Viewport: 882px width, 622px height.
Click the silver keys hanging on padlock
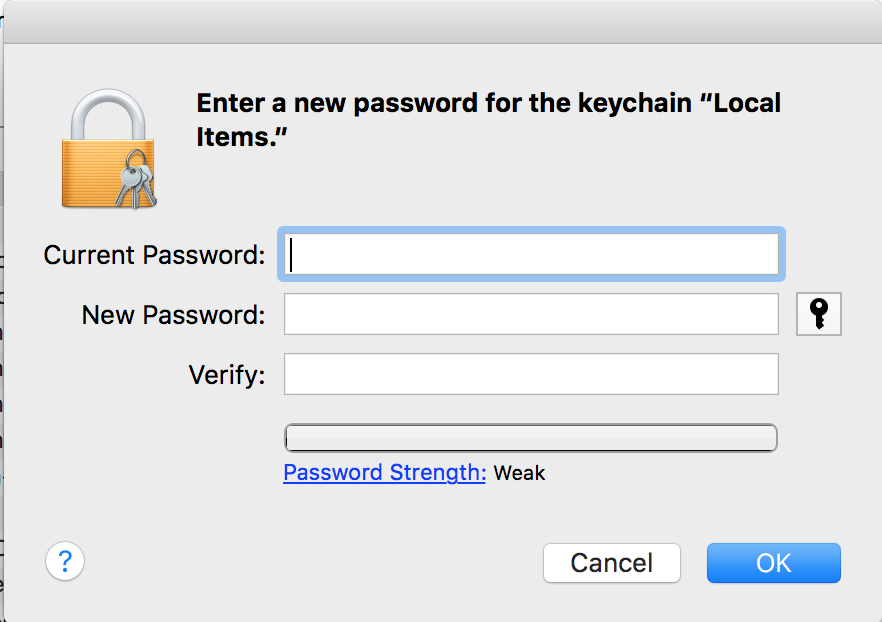pos(133,185)
